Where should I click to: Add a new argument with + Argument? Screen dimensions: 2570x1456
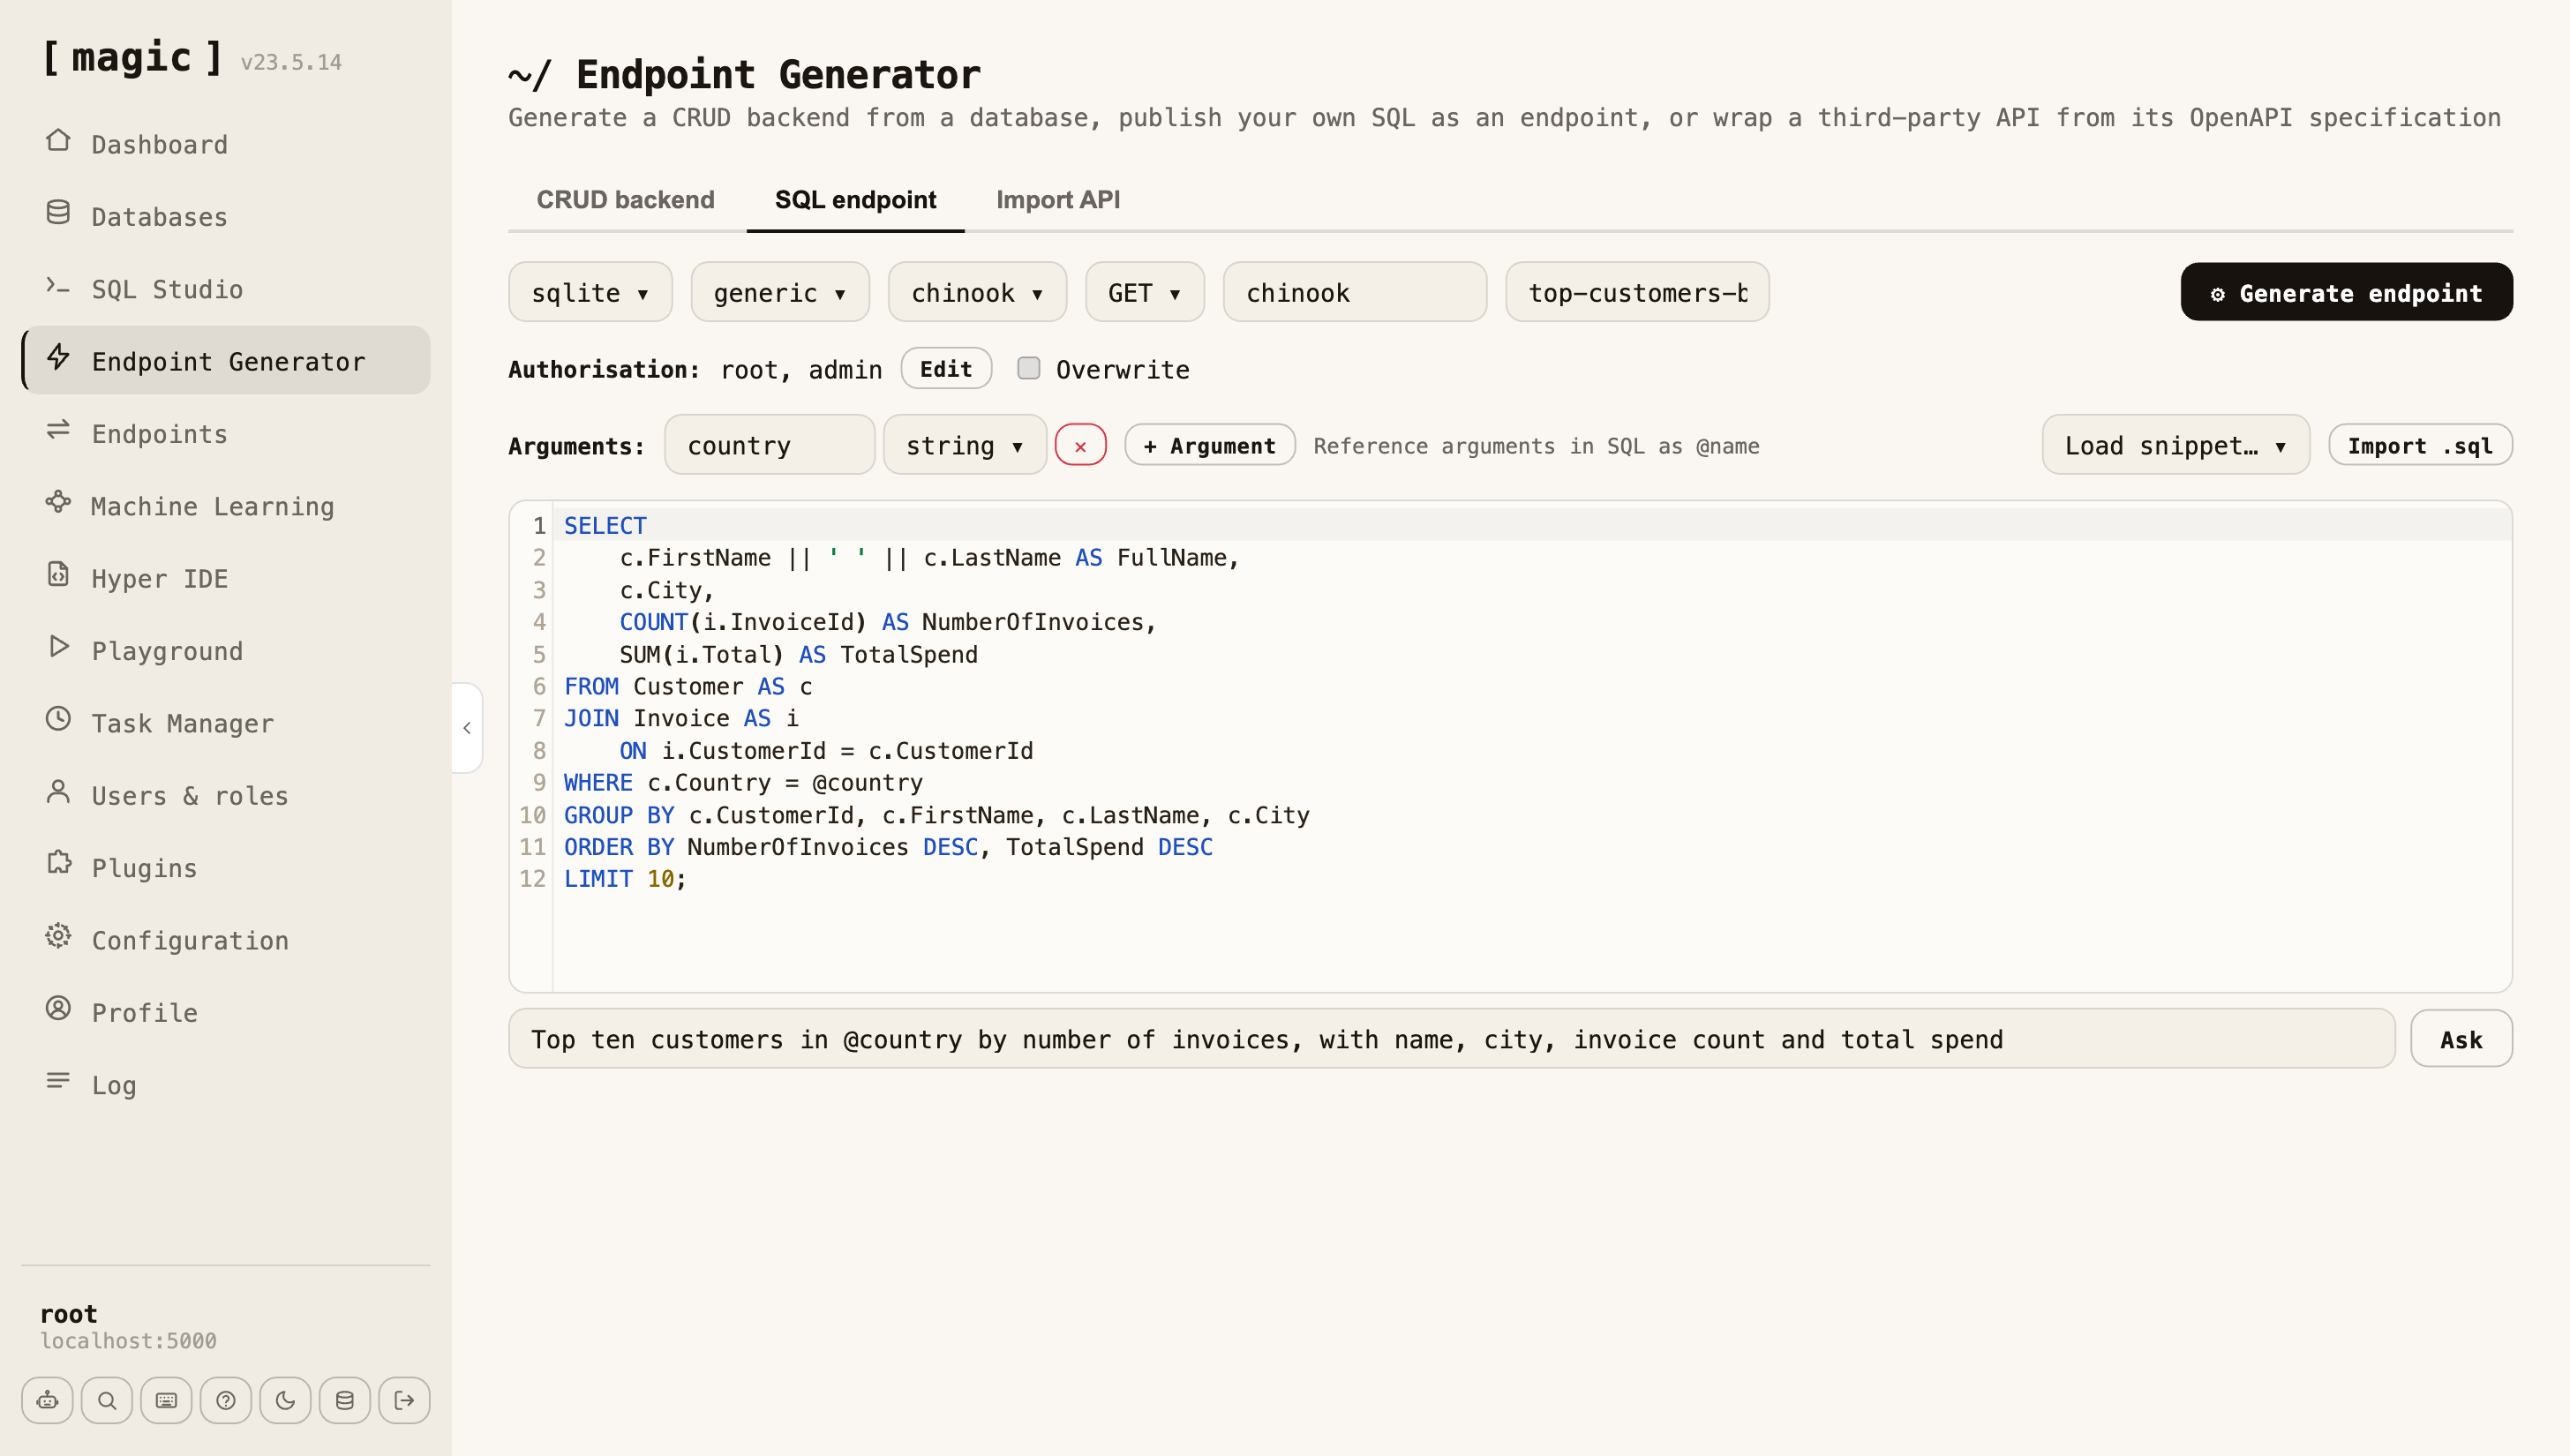1209,446
